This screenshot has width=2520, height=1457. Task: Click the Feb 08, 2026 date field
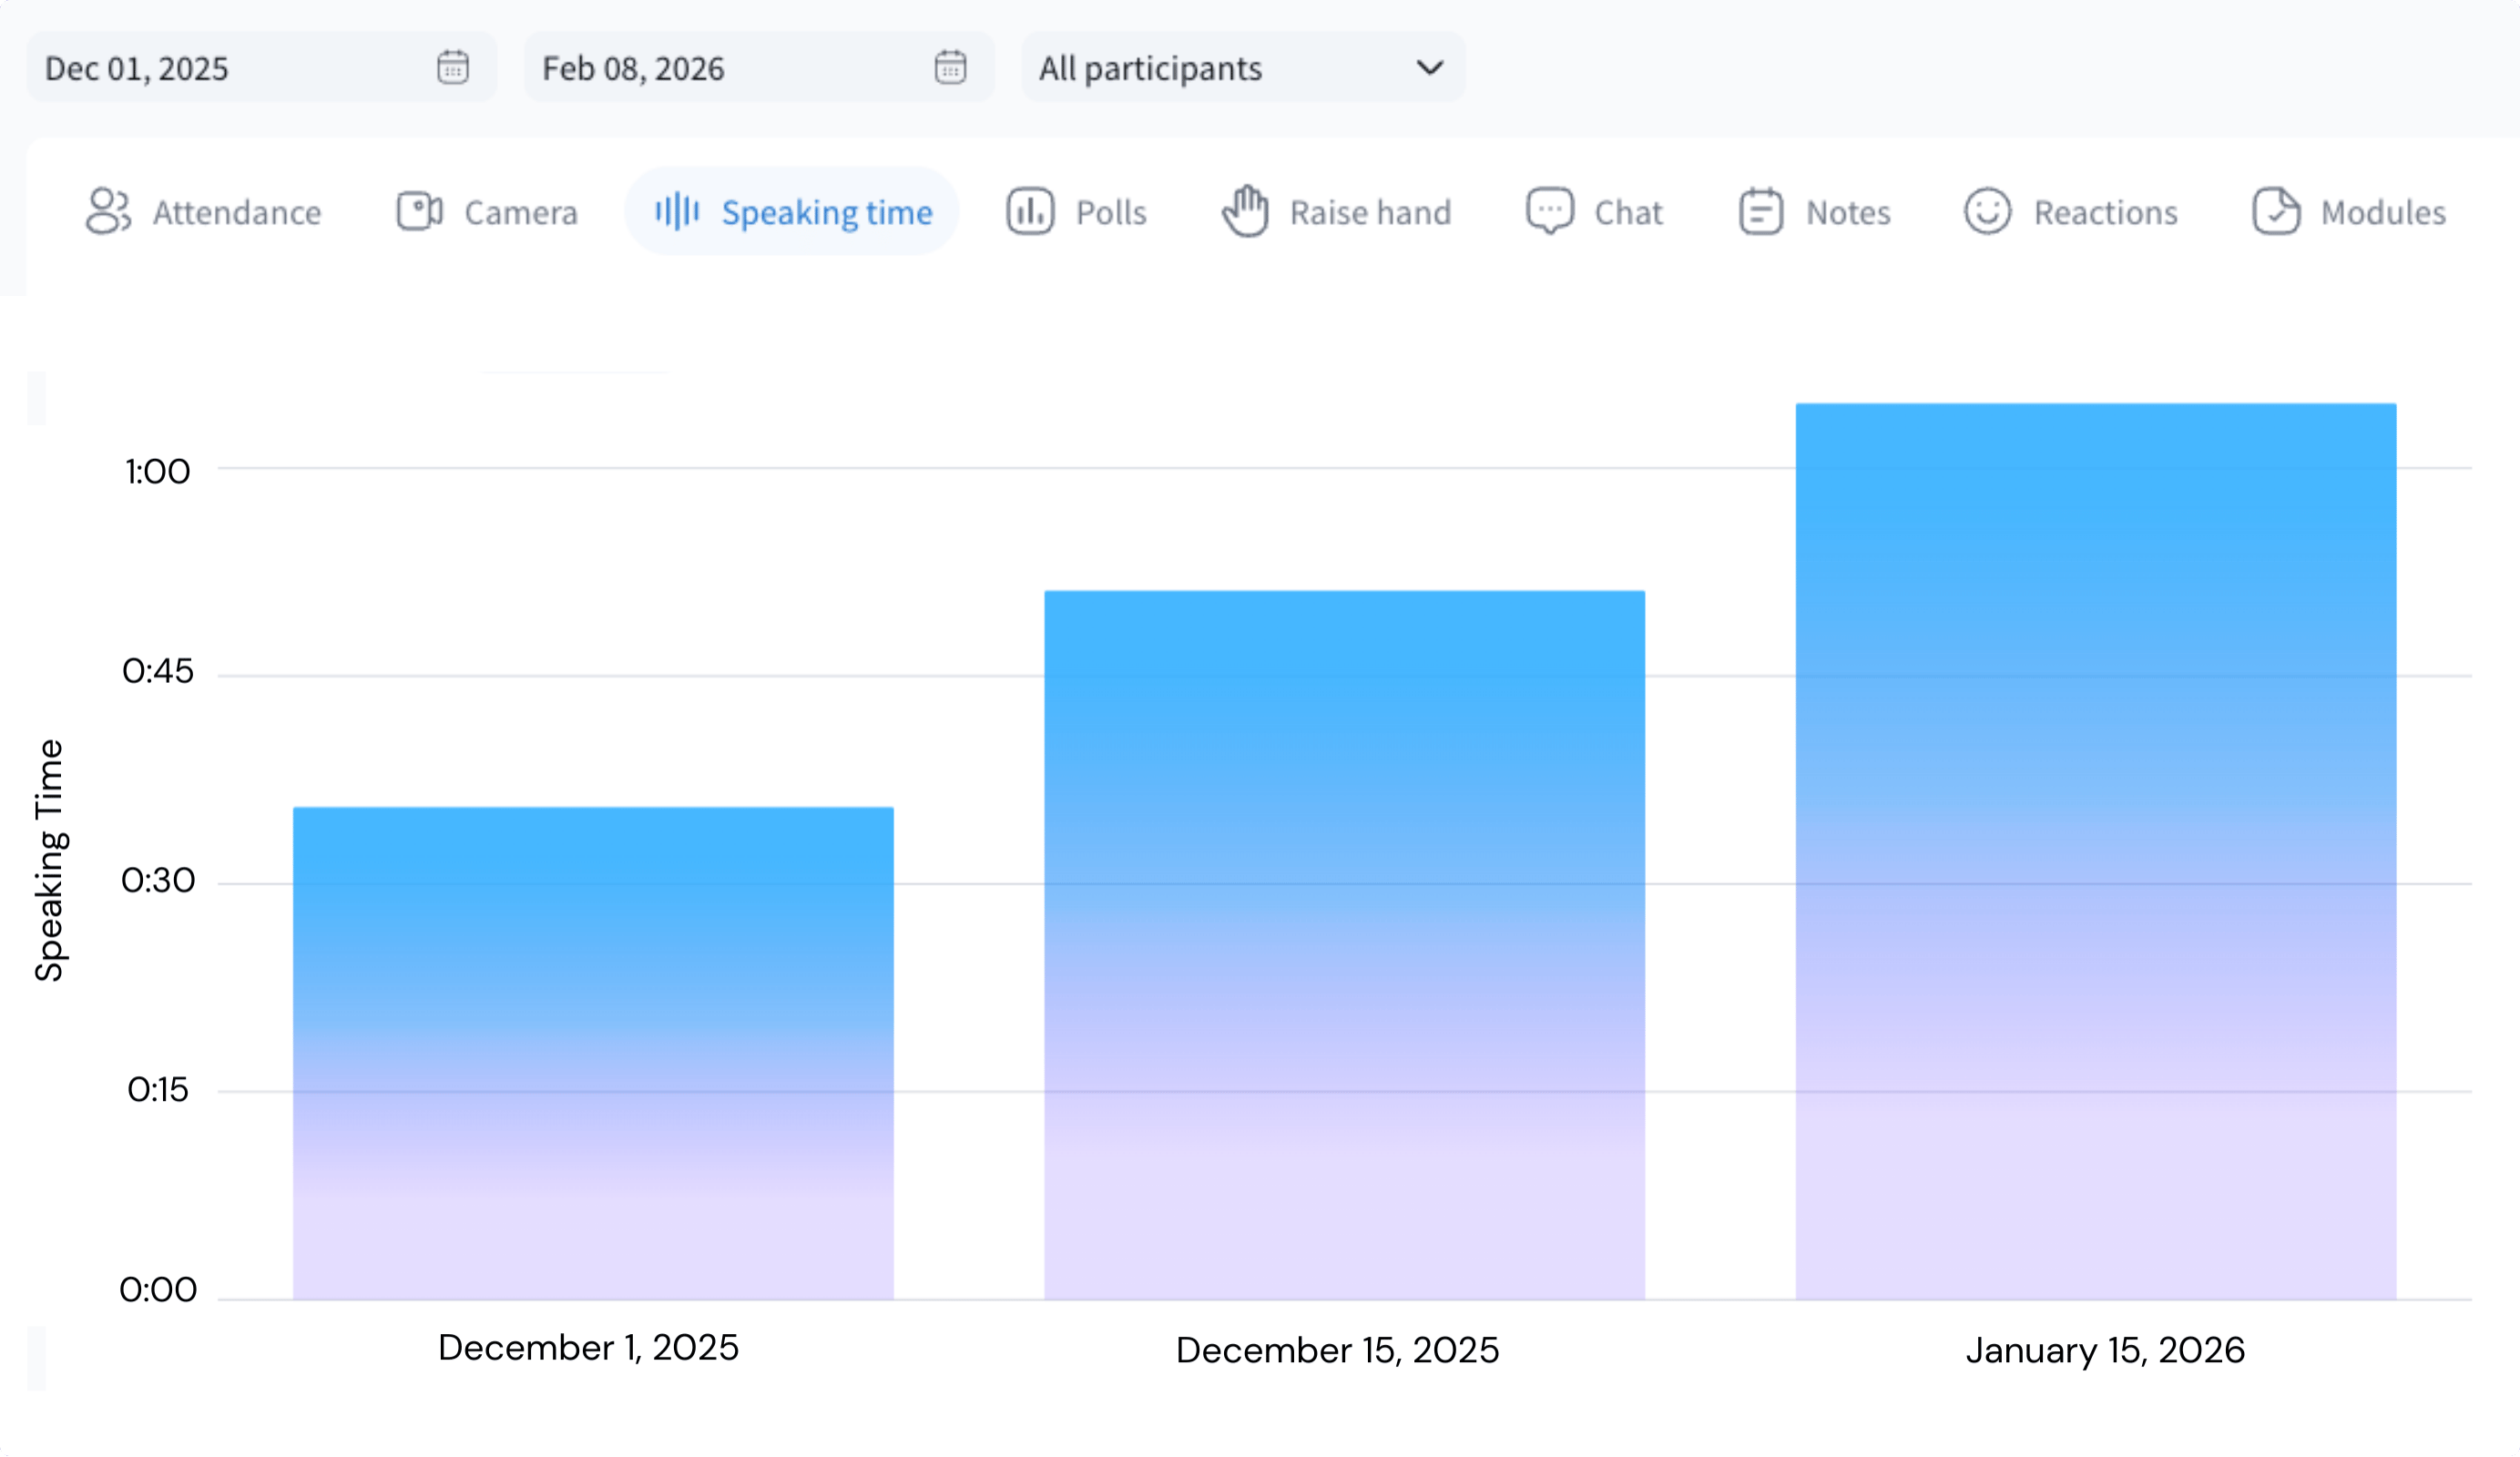(633, 67)
